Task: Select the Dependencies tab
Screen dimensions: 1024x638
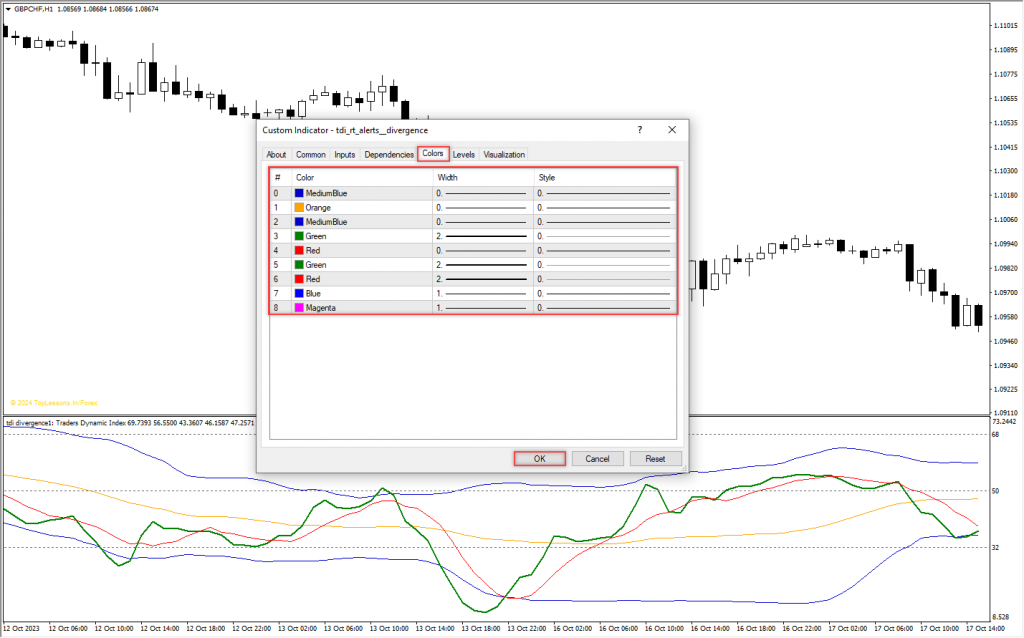Action: pos(389,155)
